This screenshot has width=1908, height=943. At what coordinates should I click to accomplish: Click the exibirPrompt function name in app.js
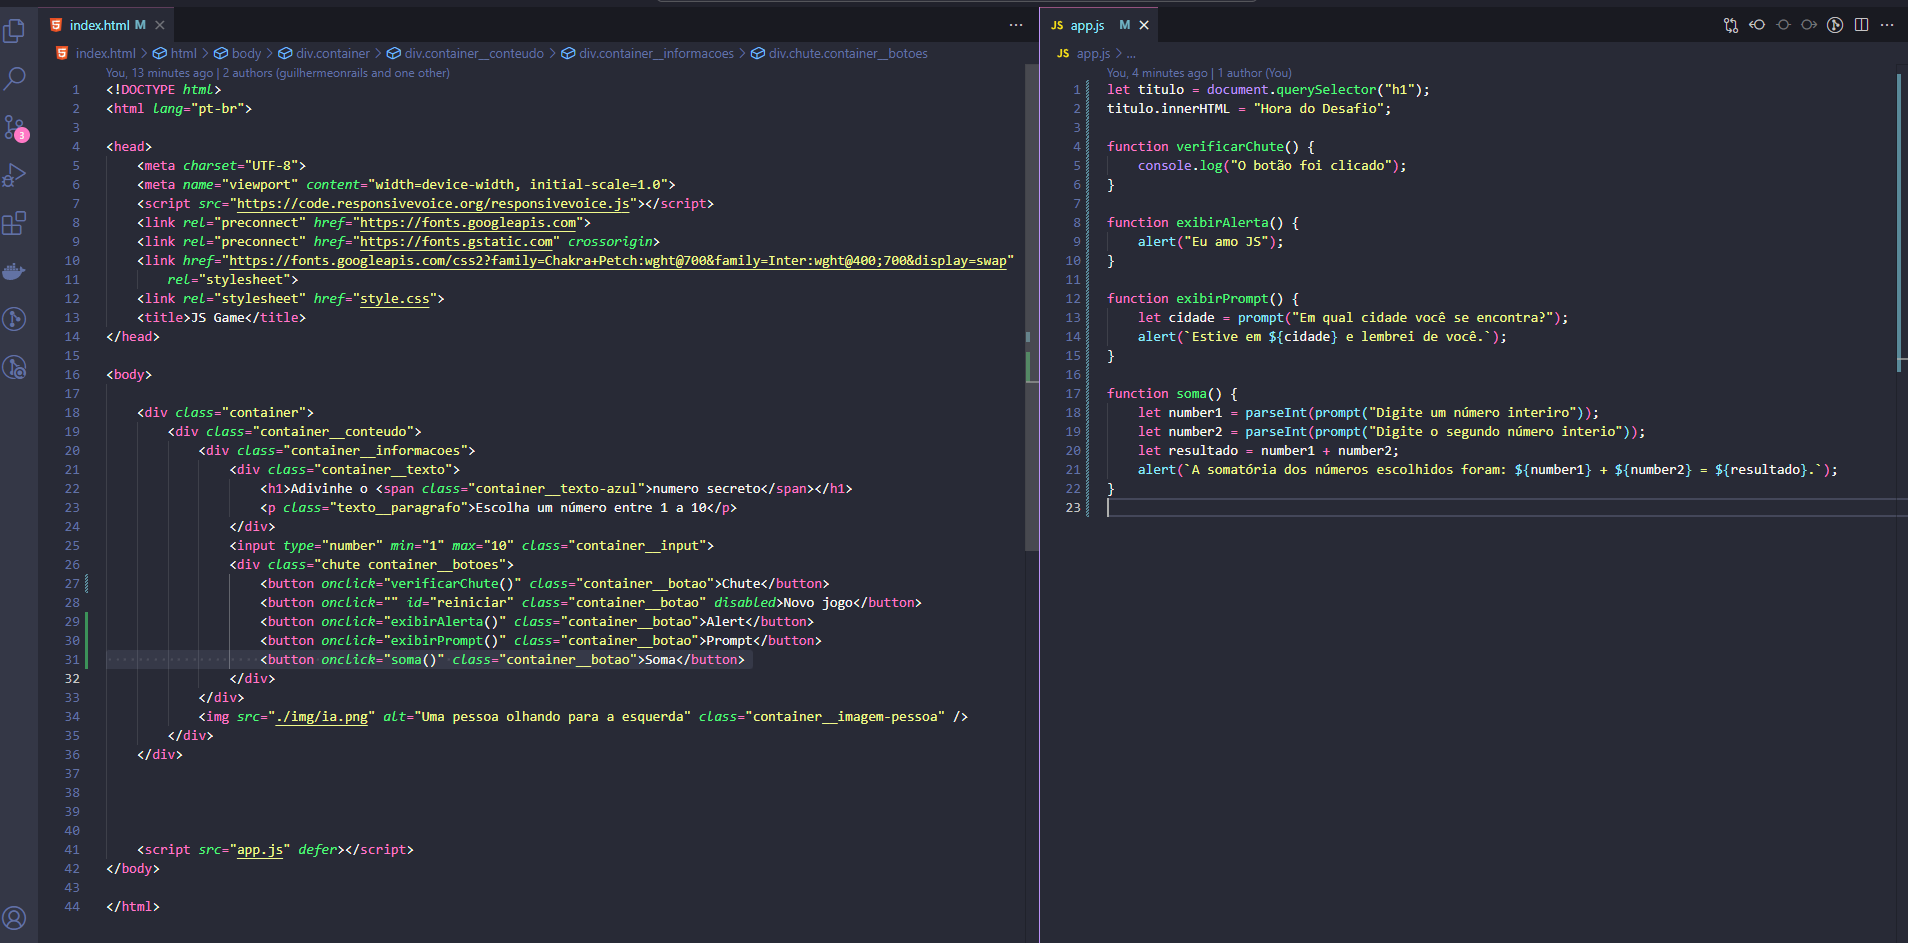point(1222,299)
